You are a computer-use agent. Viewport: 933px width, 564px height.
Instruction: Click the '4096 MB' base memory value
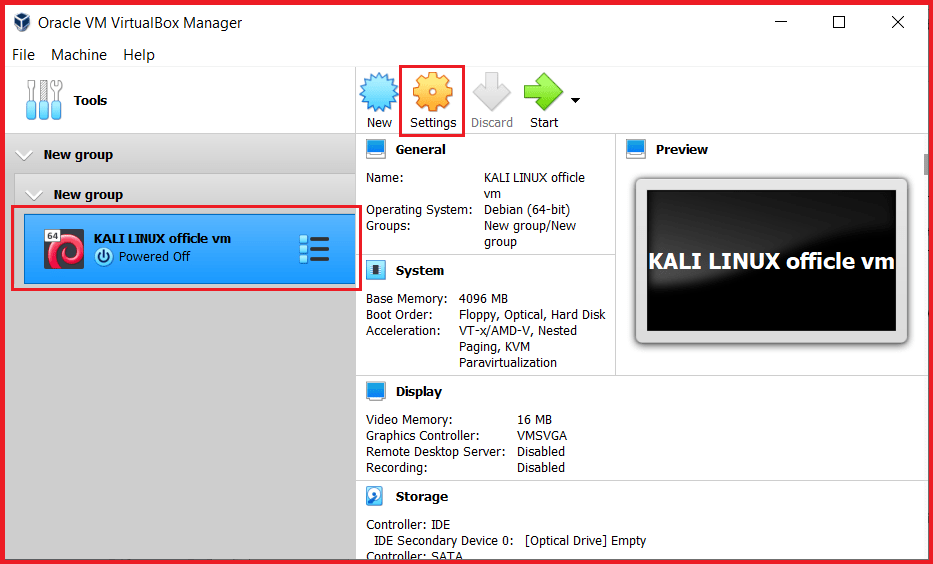click(x=483, y=299)
